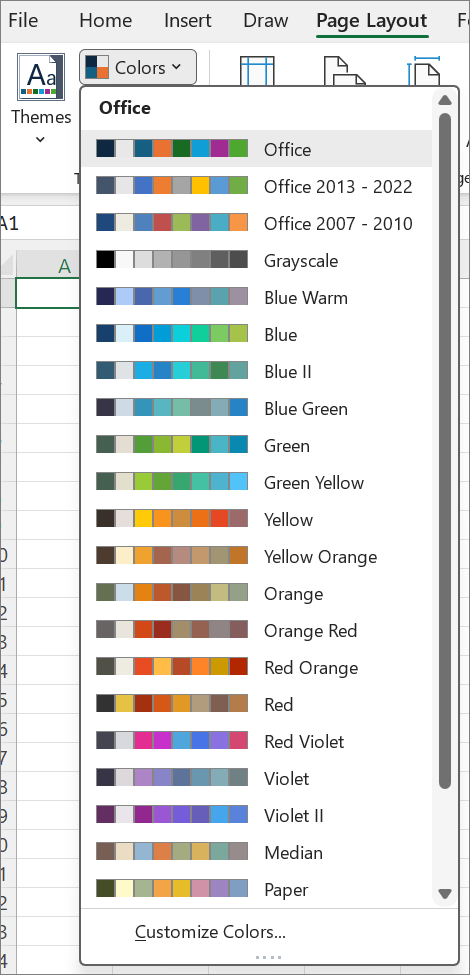The image size is (470, 975).
Task: Apply the Office 2013 - 2022 palette
Action: tap(257, 186)
